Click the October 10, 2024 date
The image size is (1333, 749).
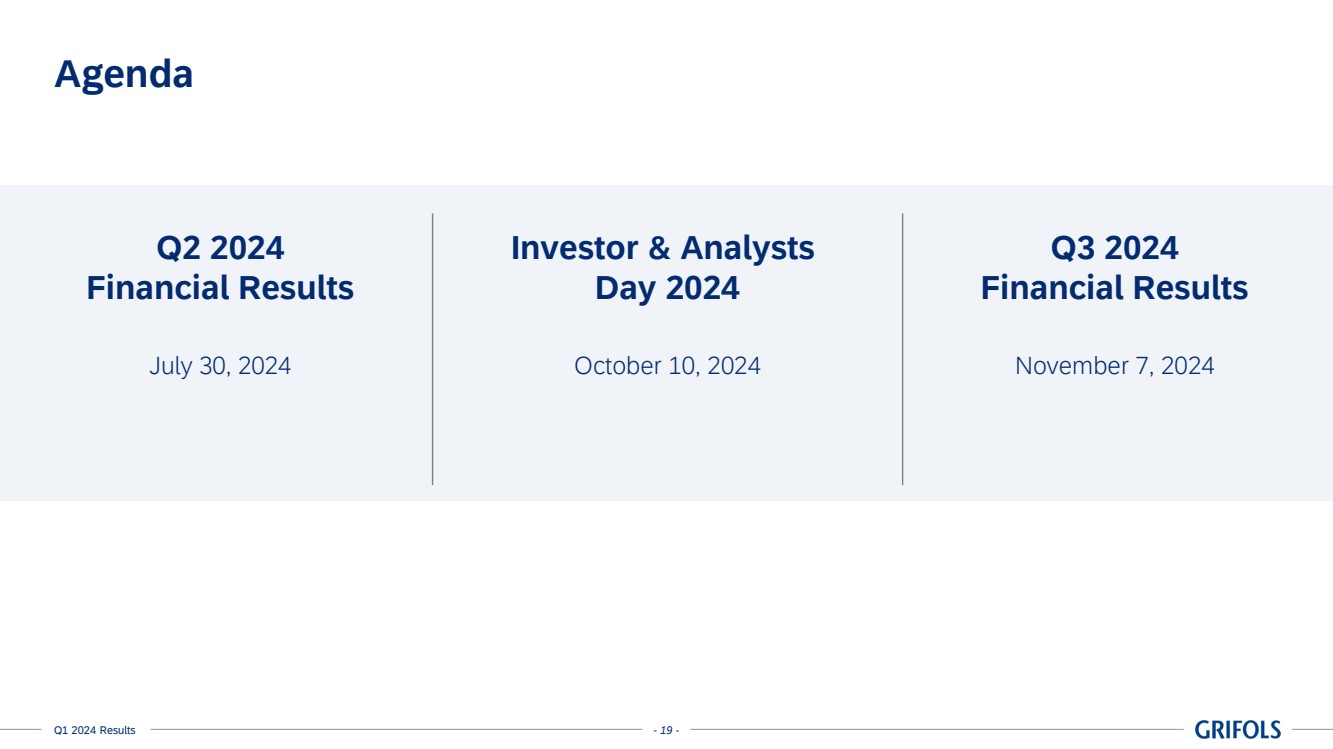pos(667,366)
